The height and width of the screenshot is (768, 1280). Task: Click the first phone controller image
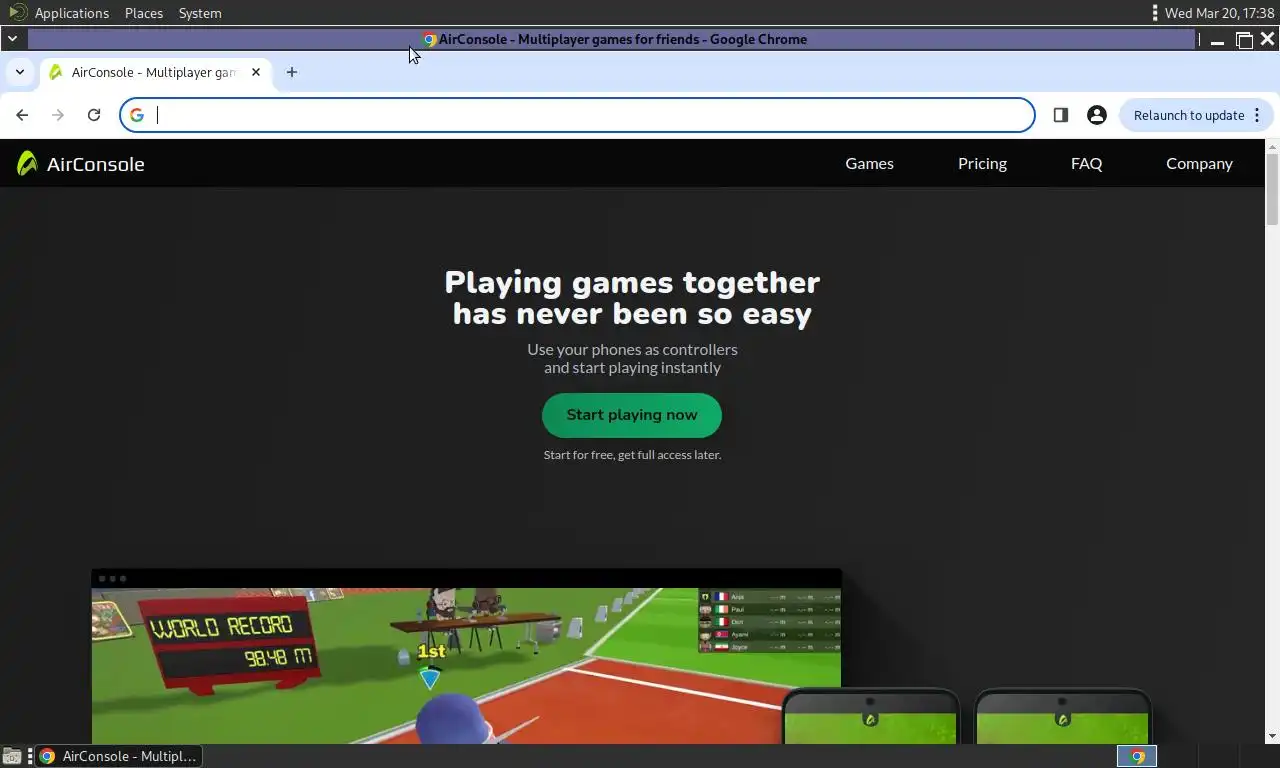(x=870, y=716)
